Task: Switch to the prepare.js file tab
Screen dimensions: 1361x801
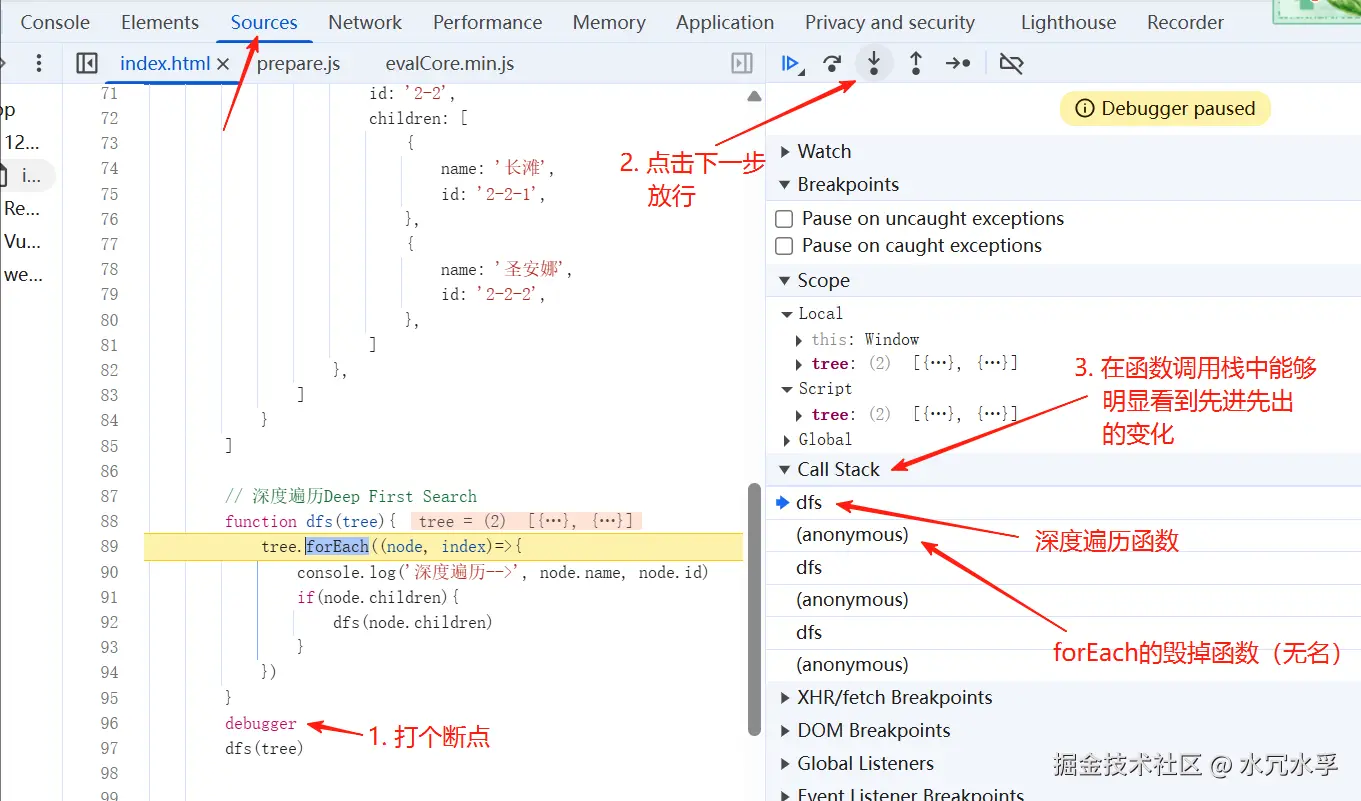Action: coord(298,64)
